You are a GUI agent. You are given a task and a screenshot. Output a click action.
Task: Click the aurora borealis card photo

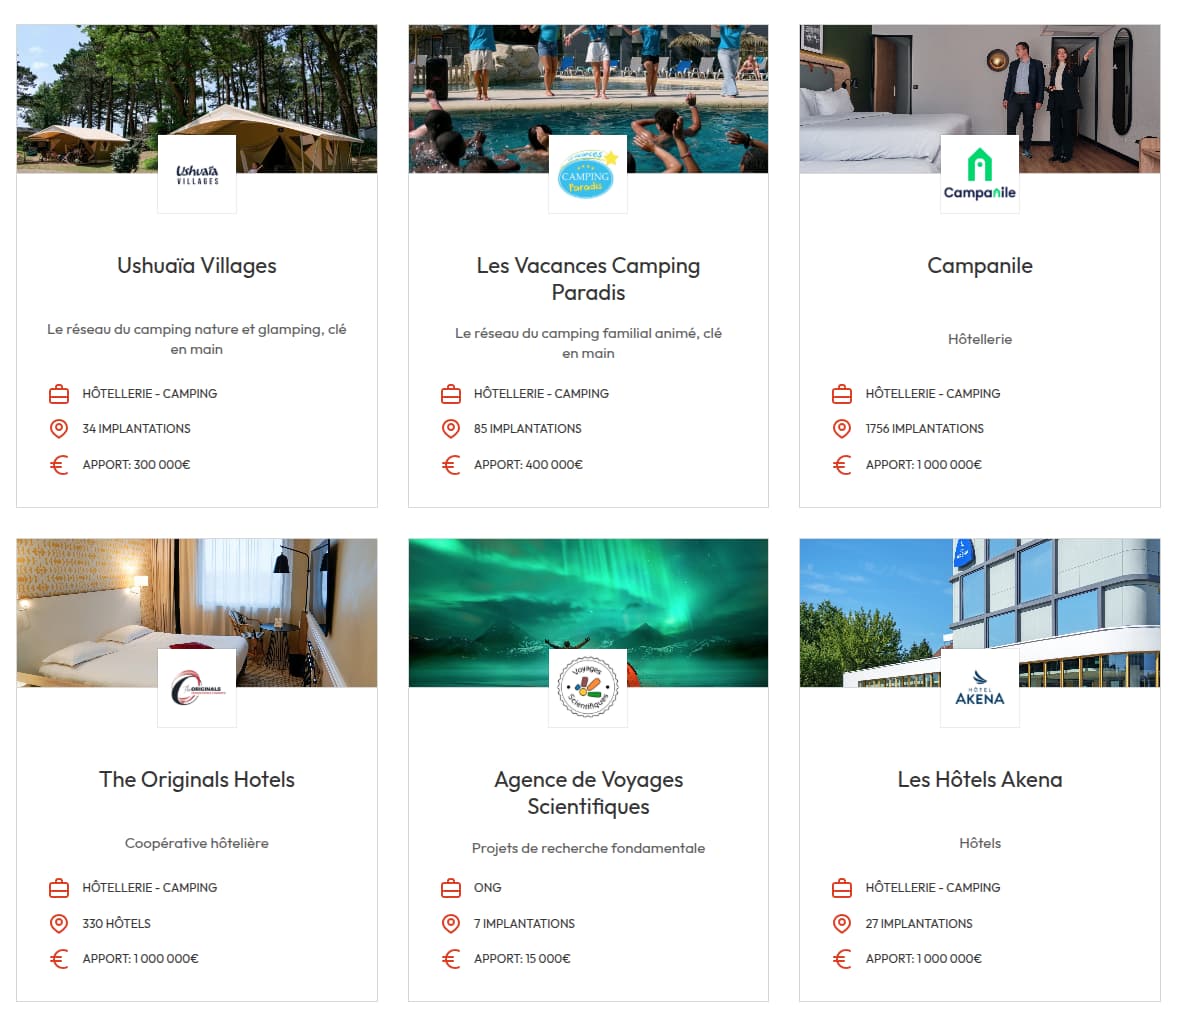click(x=588, y=612)
